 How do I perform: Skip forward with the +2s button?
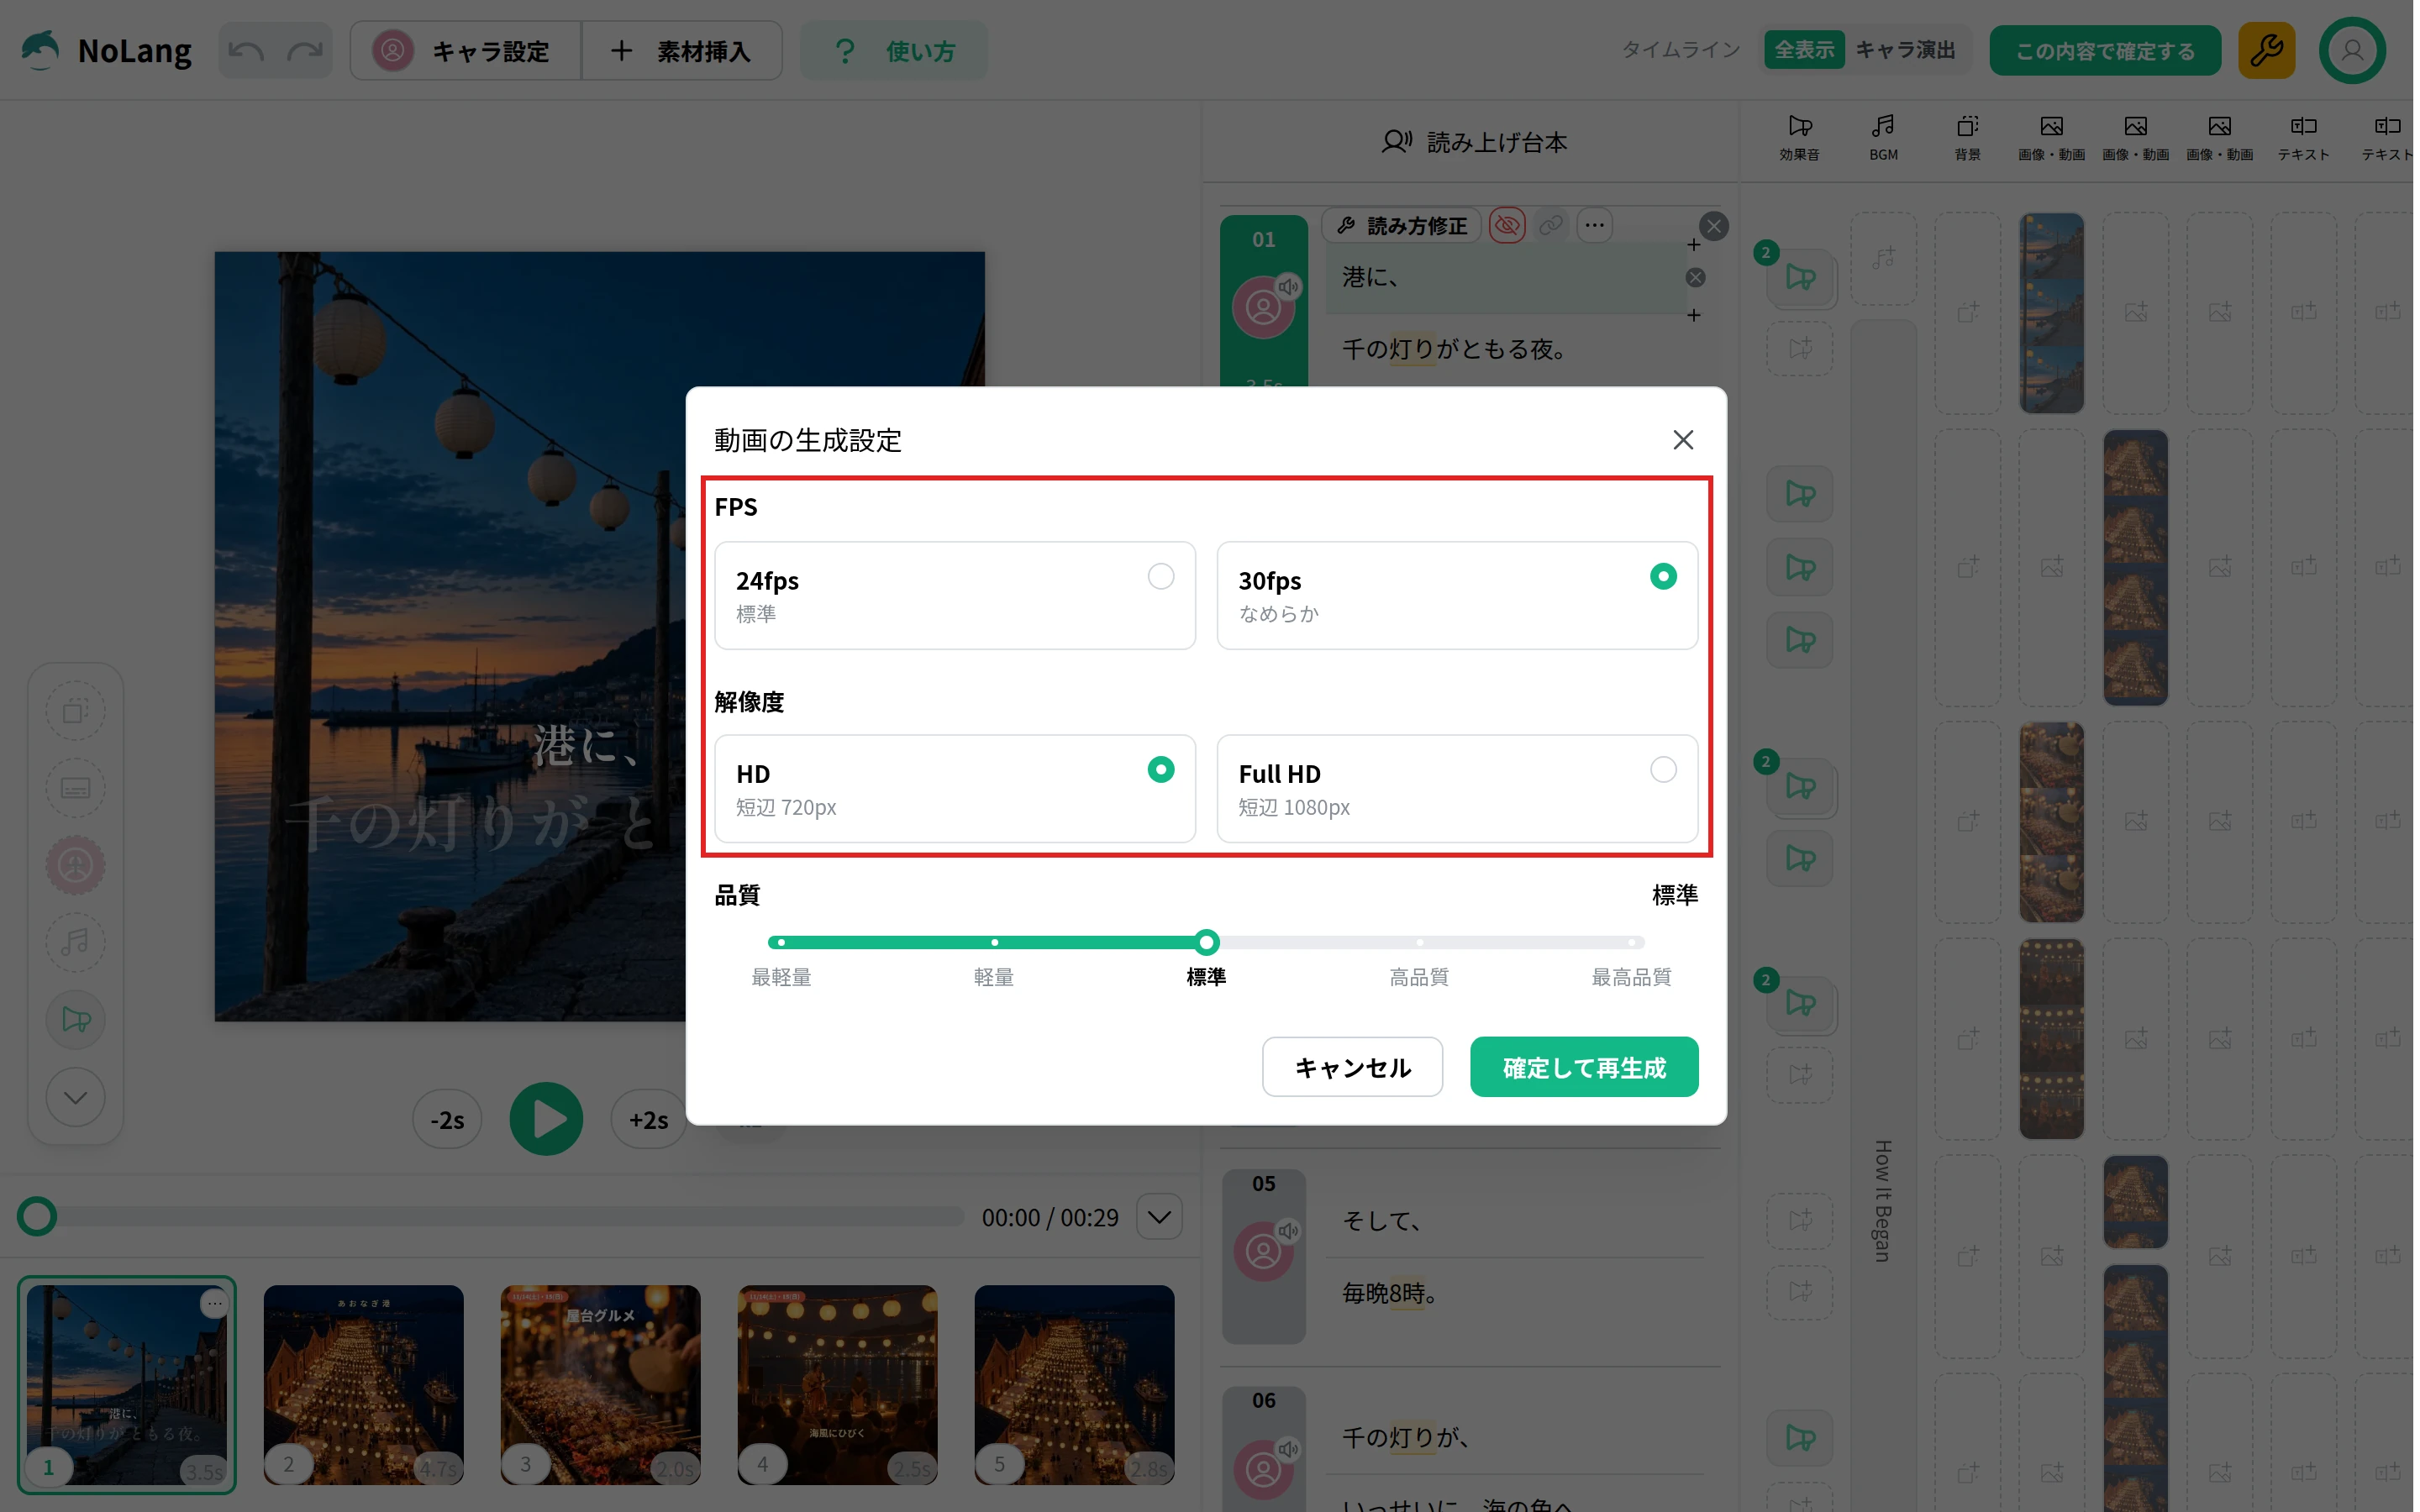[648, 1120]
